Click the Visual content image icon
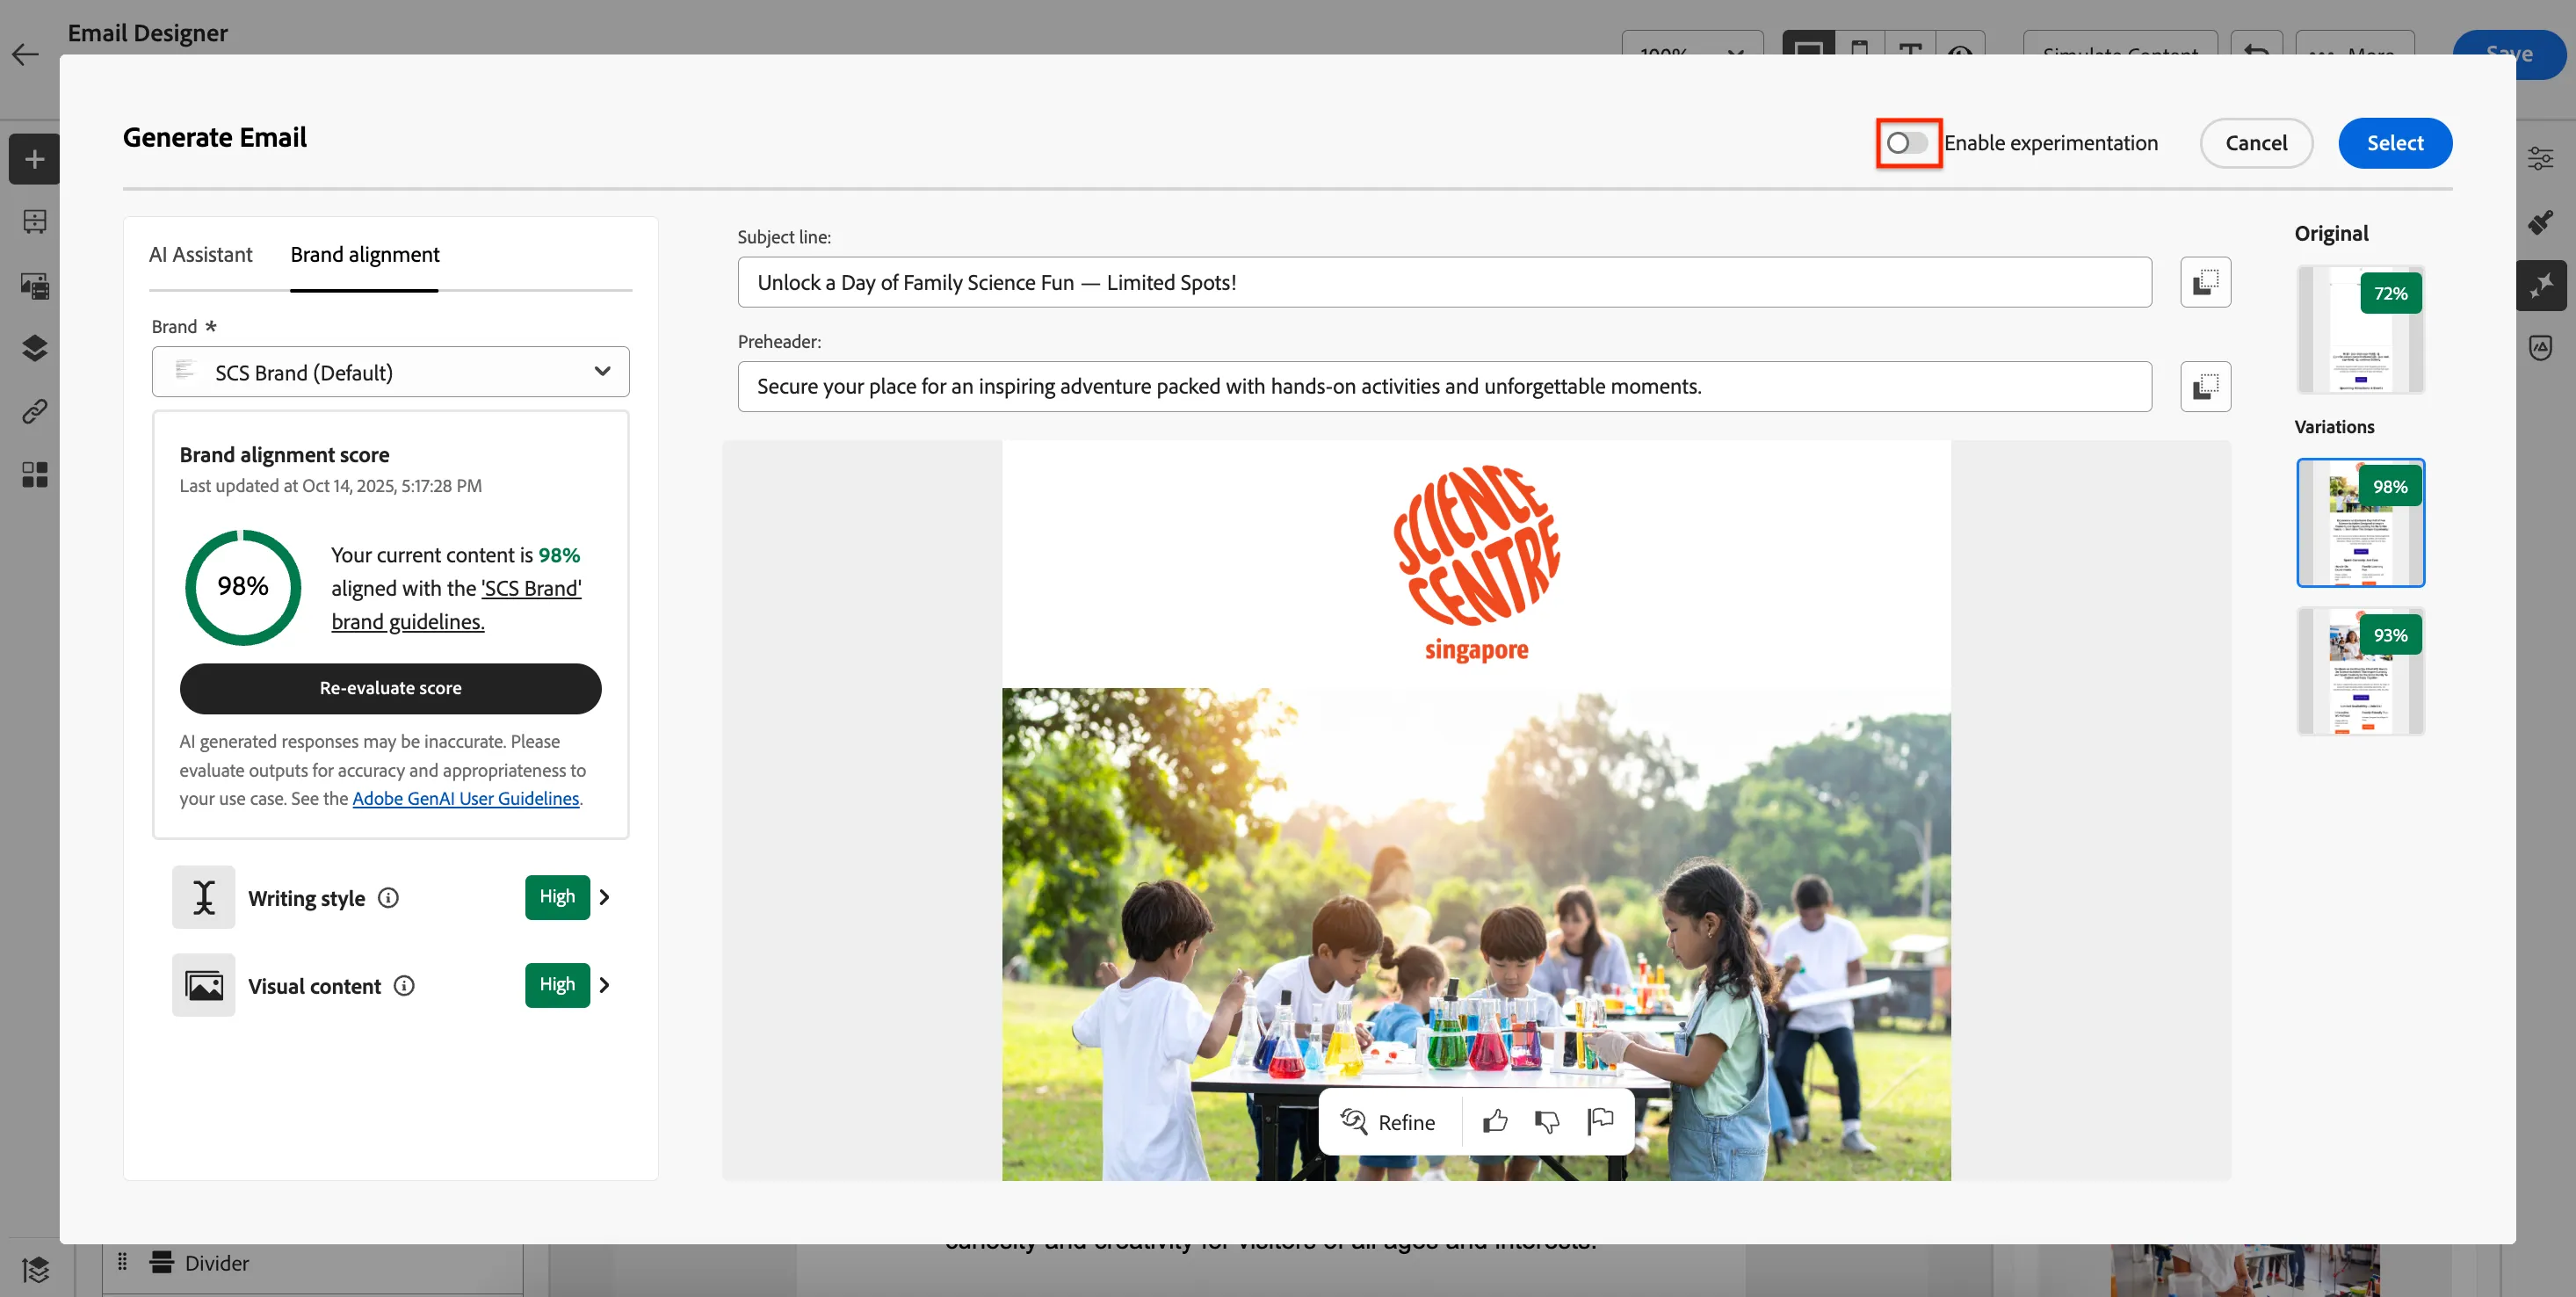The width and height of the screenshot is (2576, 1297). pos(204,985)
